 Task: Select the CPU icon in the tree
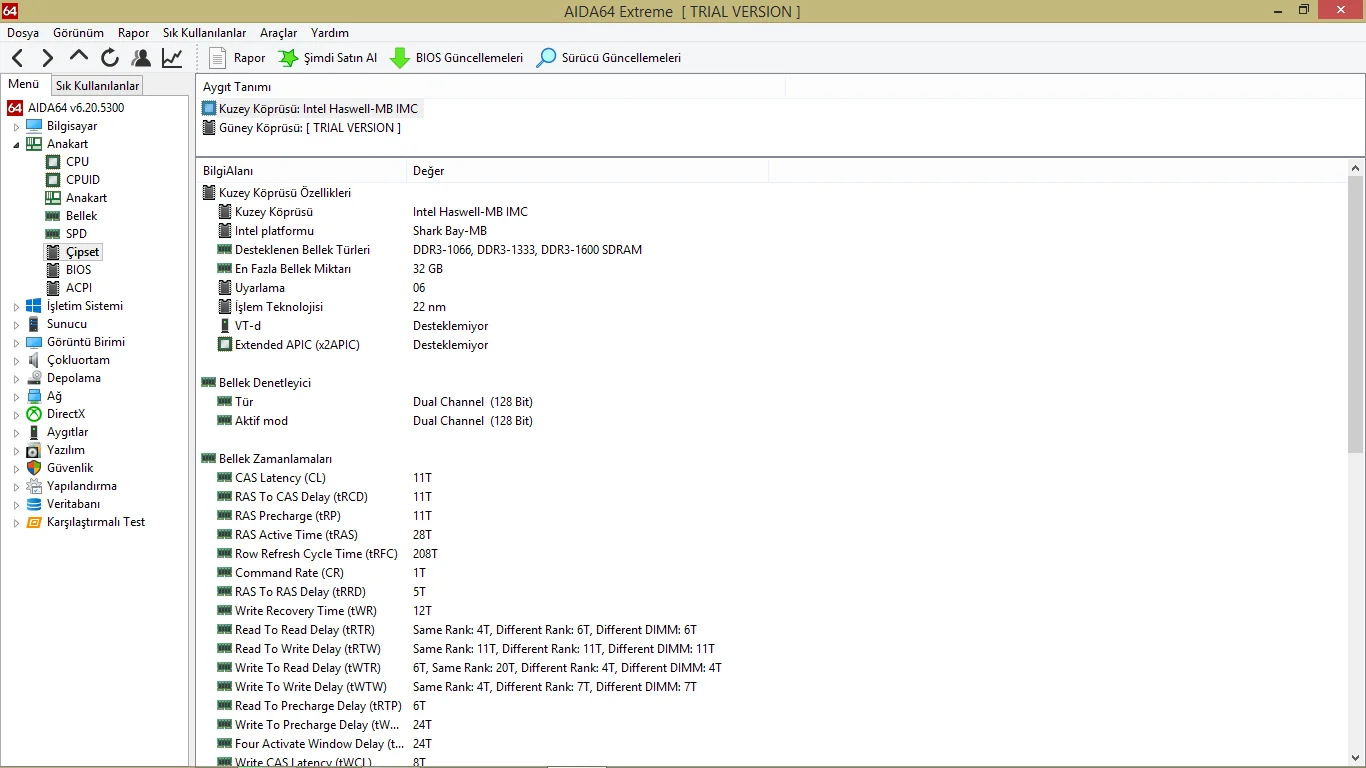[x=53, y=162]
